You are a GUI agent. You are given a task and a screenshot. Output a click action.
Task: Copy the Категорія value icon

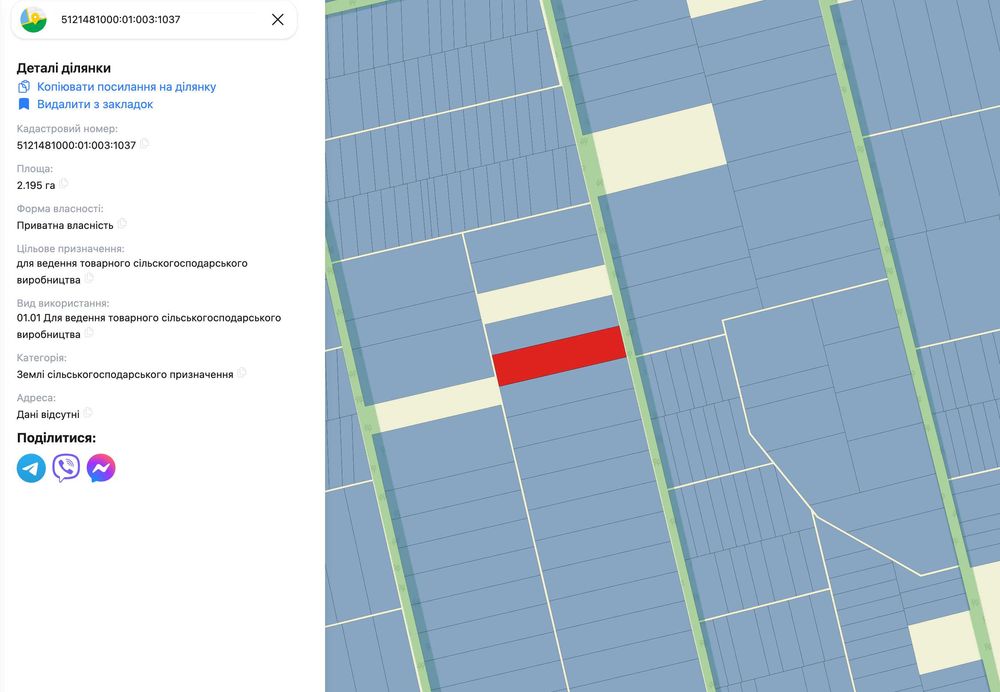tap(241, 372)
